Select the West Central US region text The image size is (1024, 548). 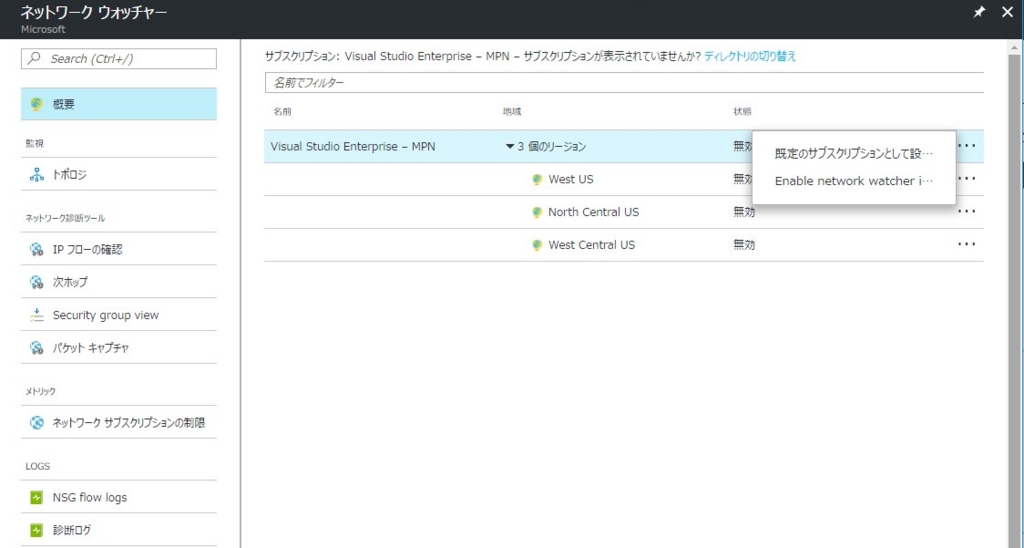592,245
